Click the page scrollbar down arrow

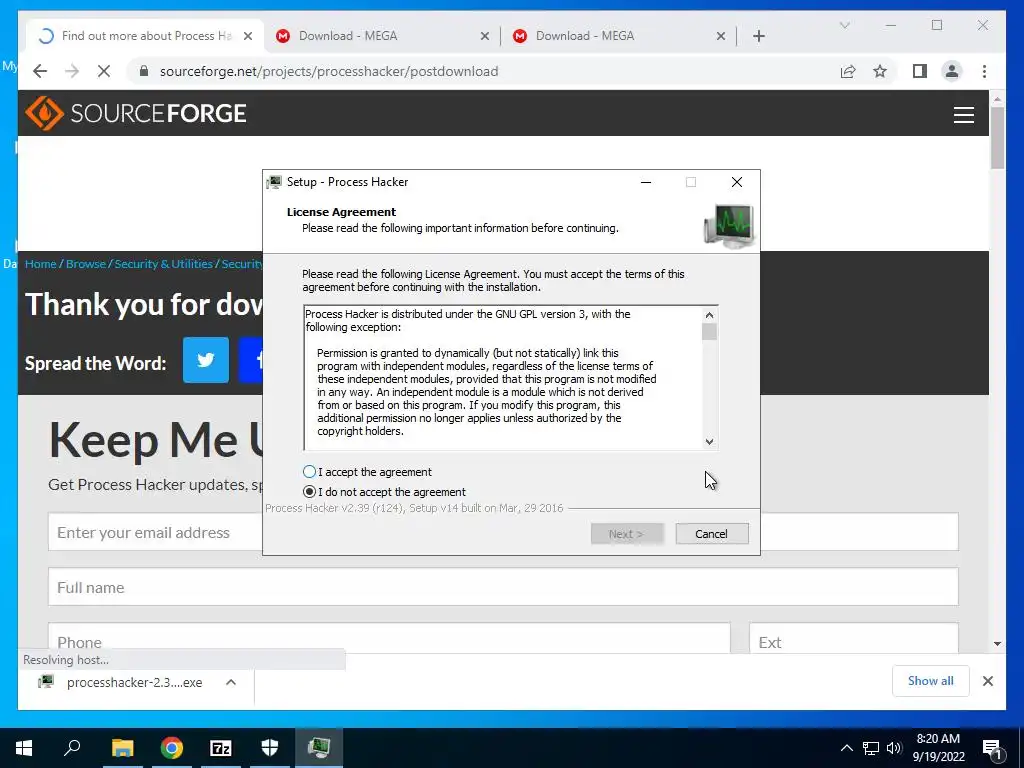(x=997, y=644)
